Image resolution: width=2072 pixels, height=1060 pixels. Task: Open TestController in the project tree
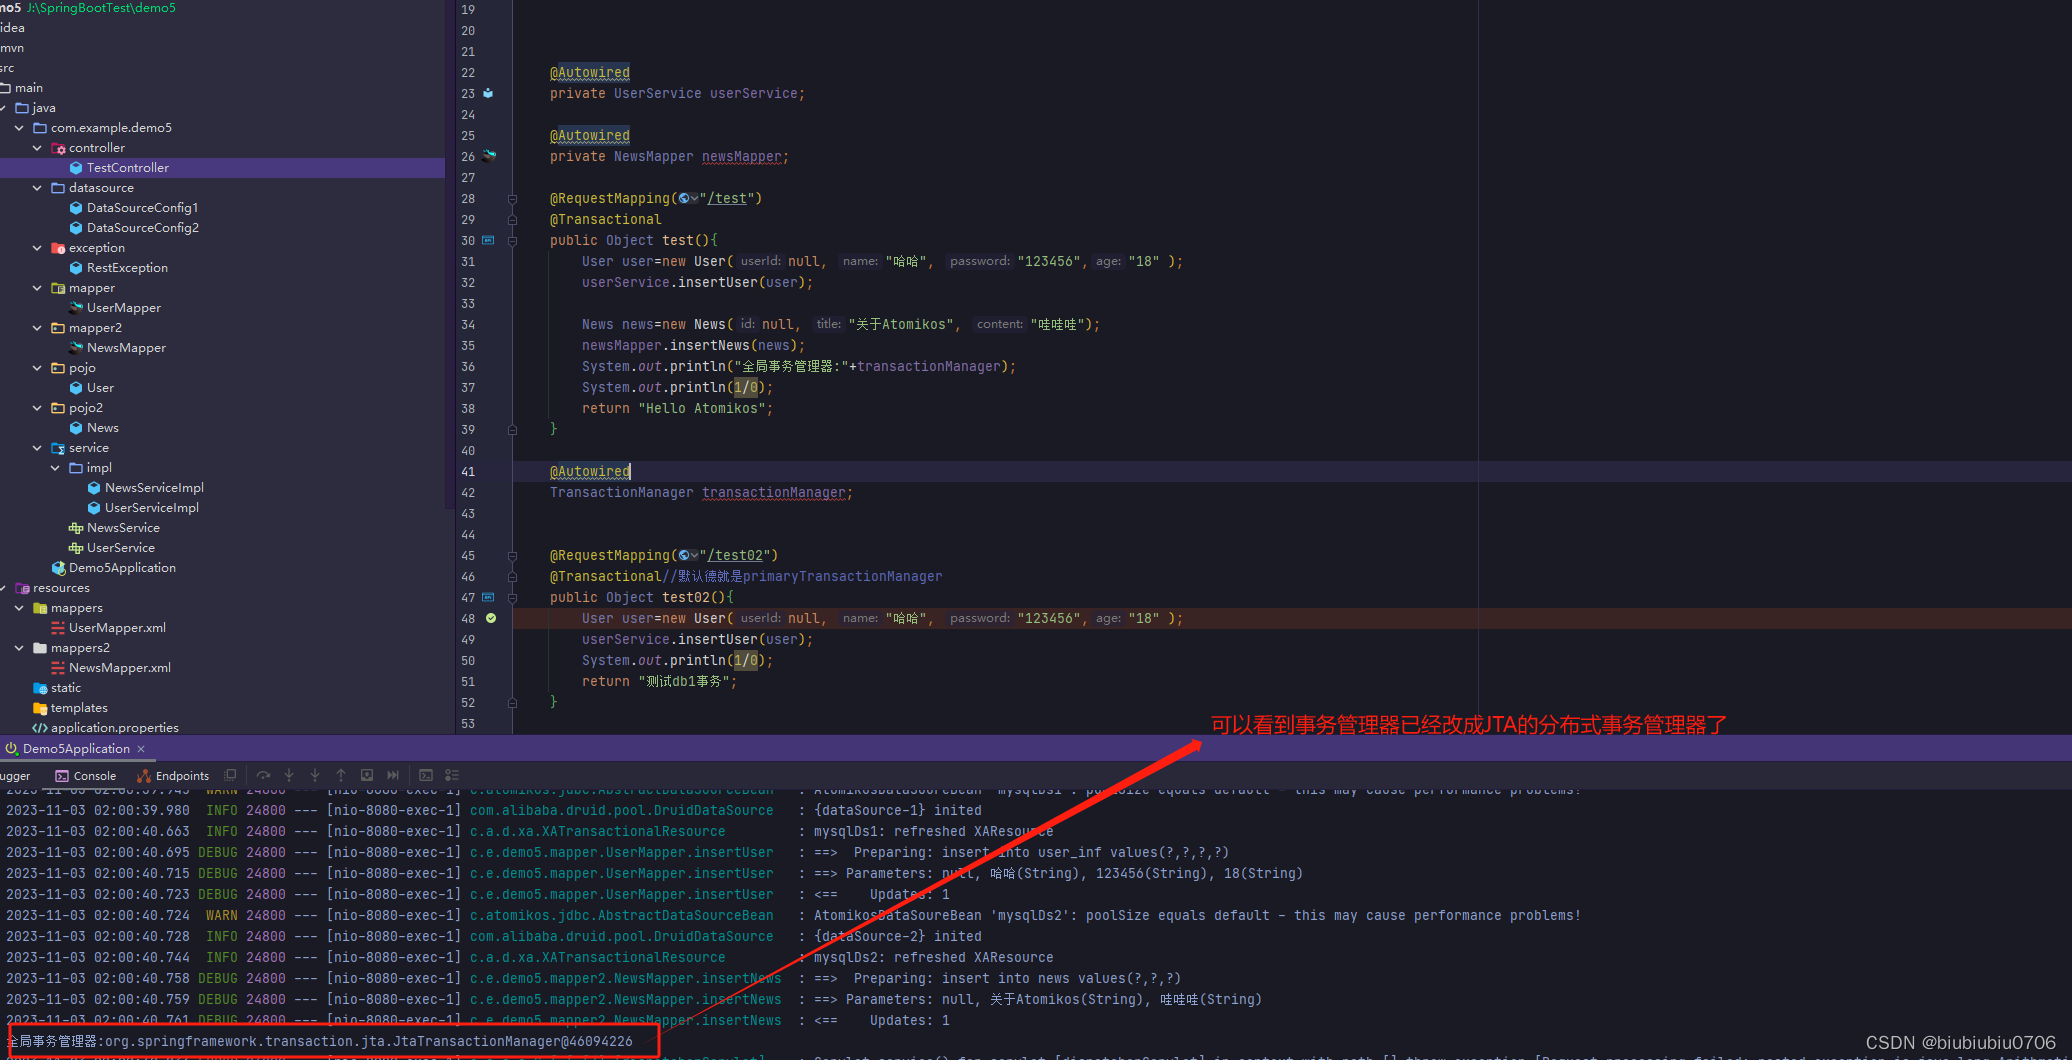pyautogui.click(x=127, y=168)
